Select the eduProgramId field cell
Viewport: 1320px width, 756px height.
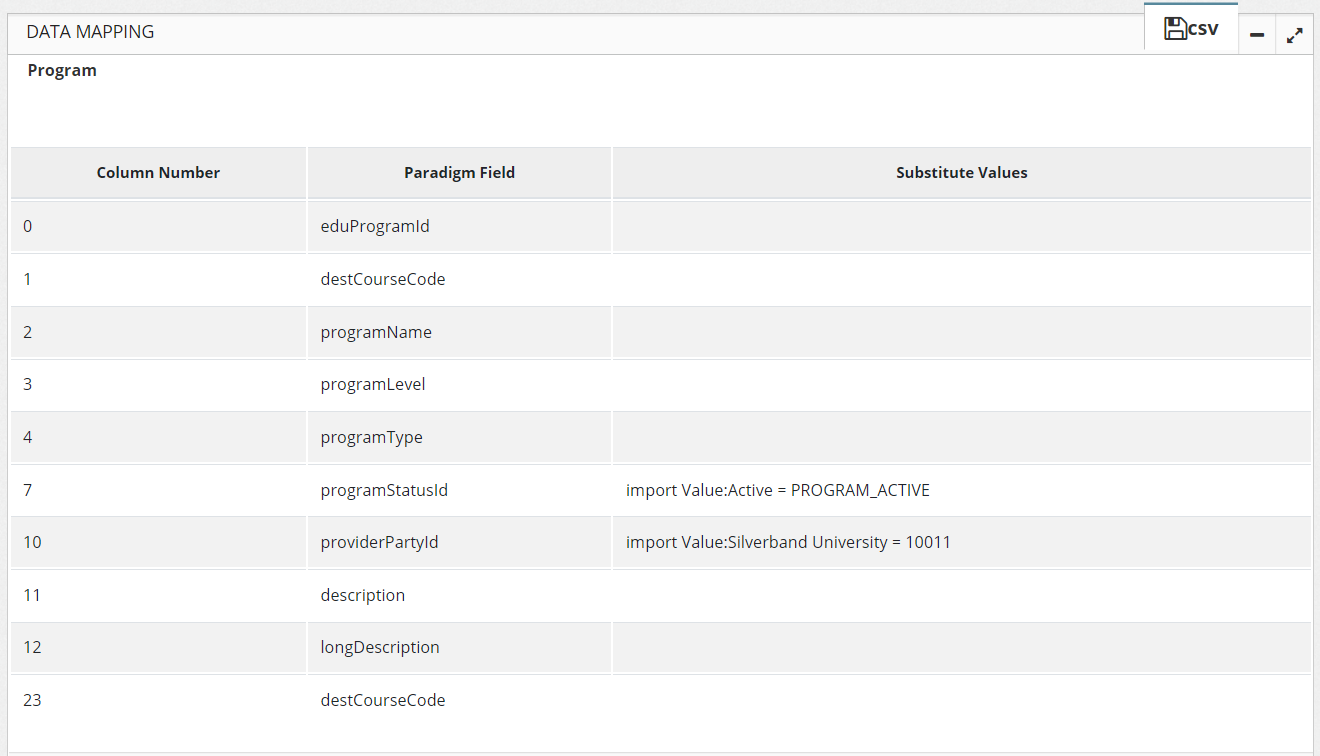(x=375, y=226)
